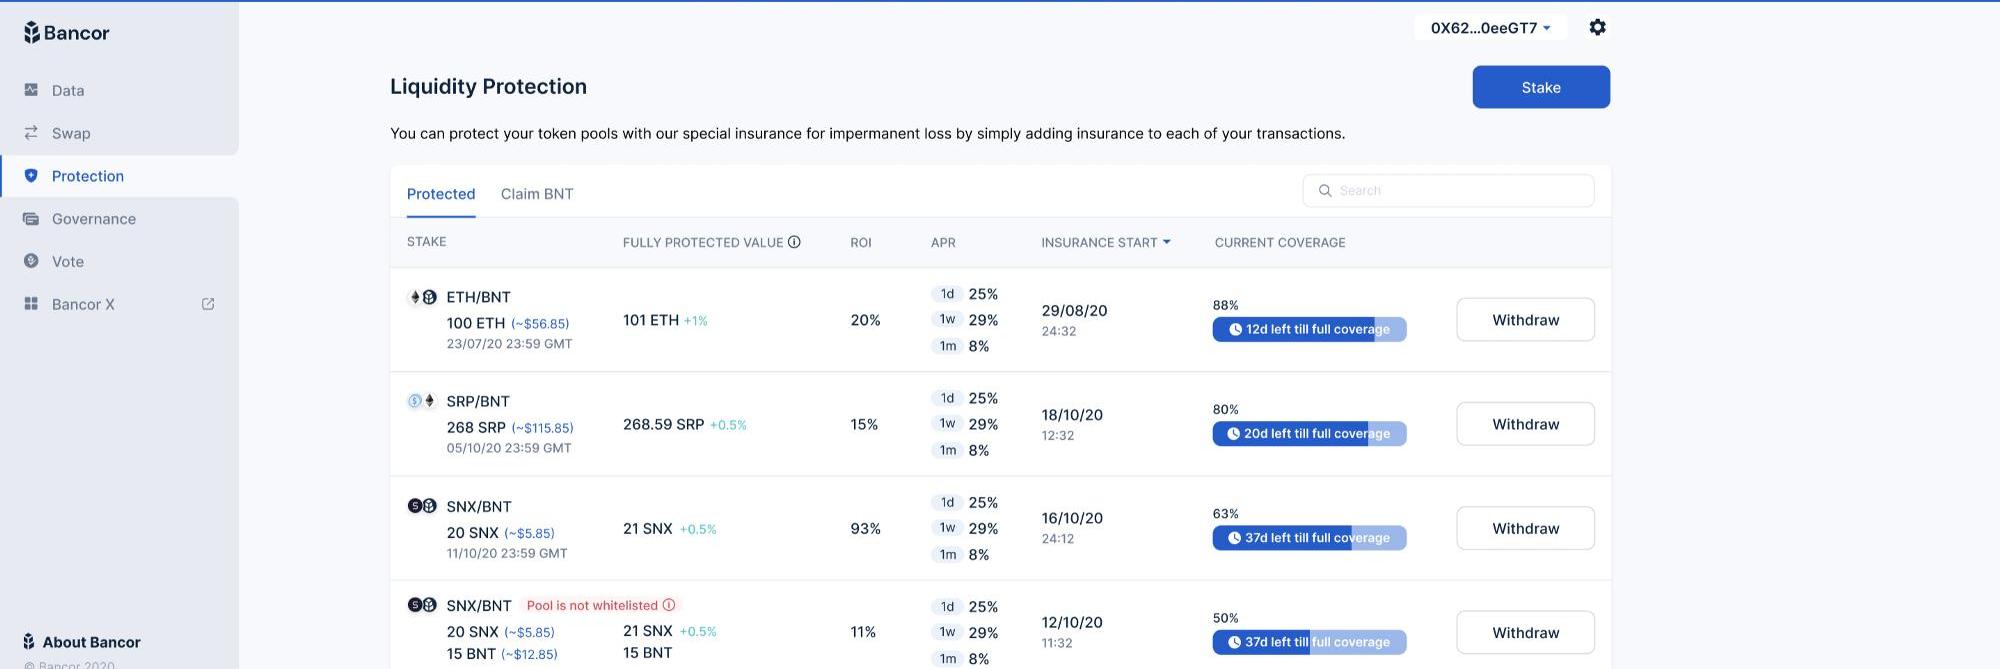Click the Pool is not whitelisted warning icon
The width and height of the screenshot is (2000, 669).
click(669, 605)
